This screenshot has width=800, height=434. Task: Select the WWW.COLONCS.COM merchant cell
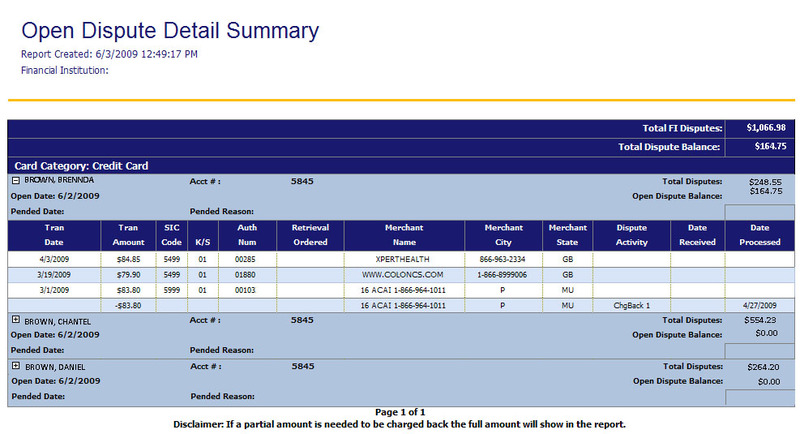coord(404,274)
